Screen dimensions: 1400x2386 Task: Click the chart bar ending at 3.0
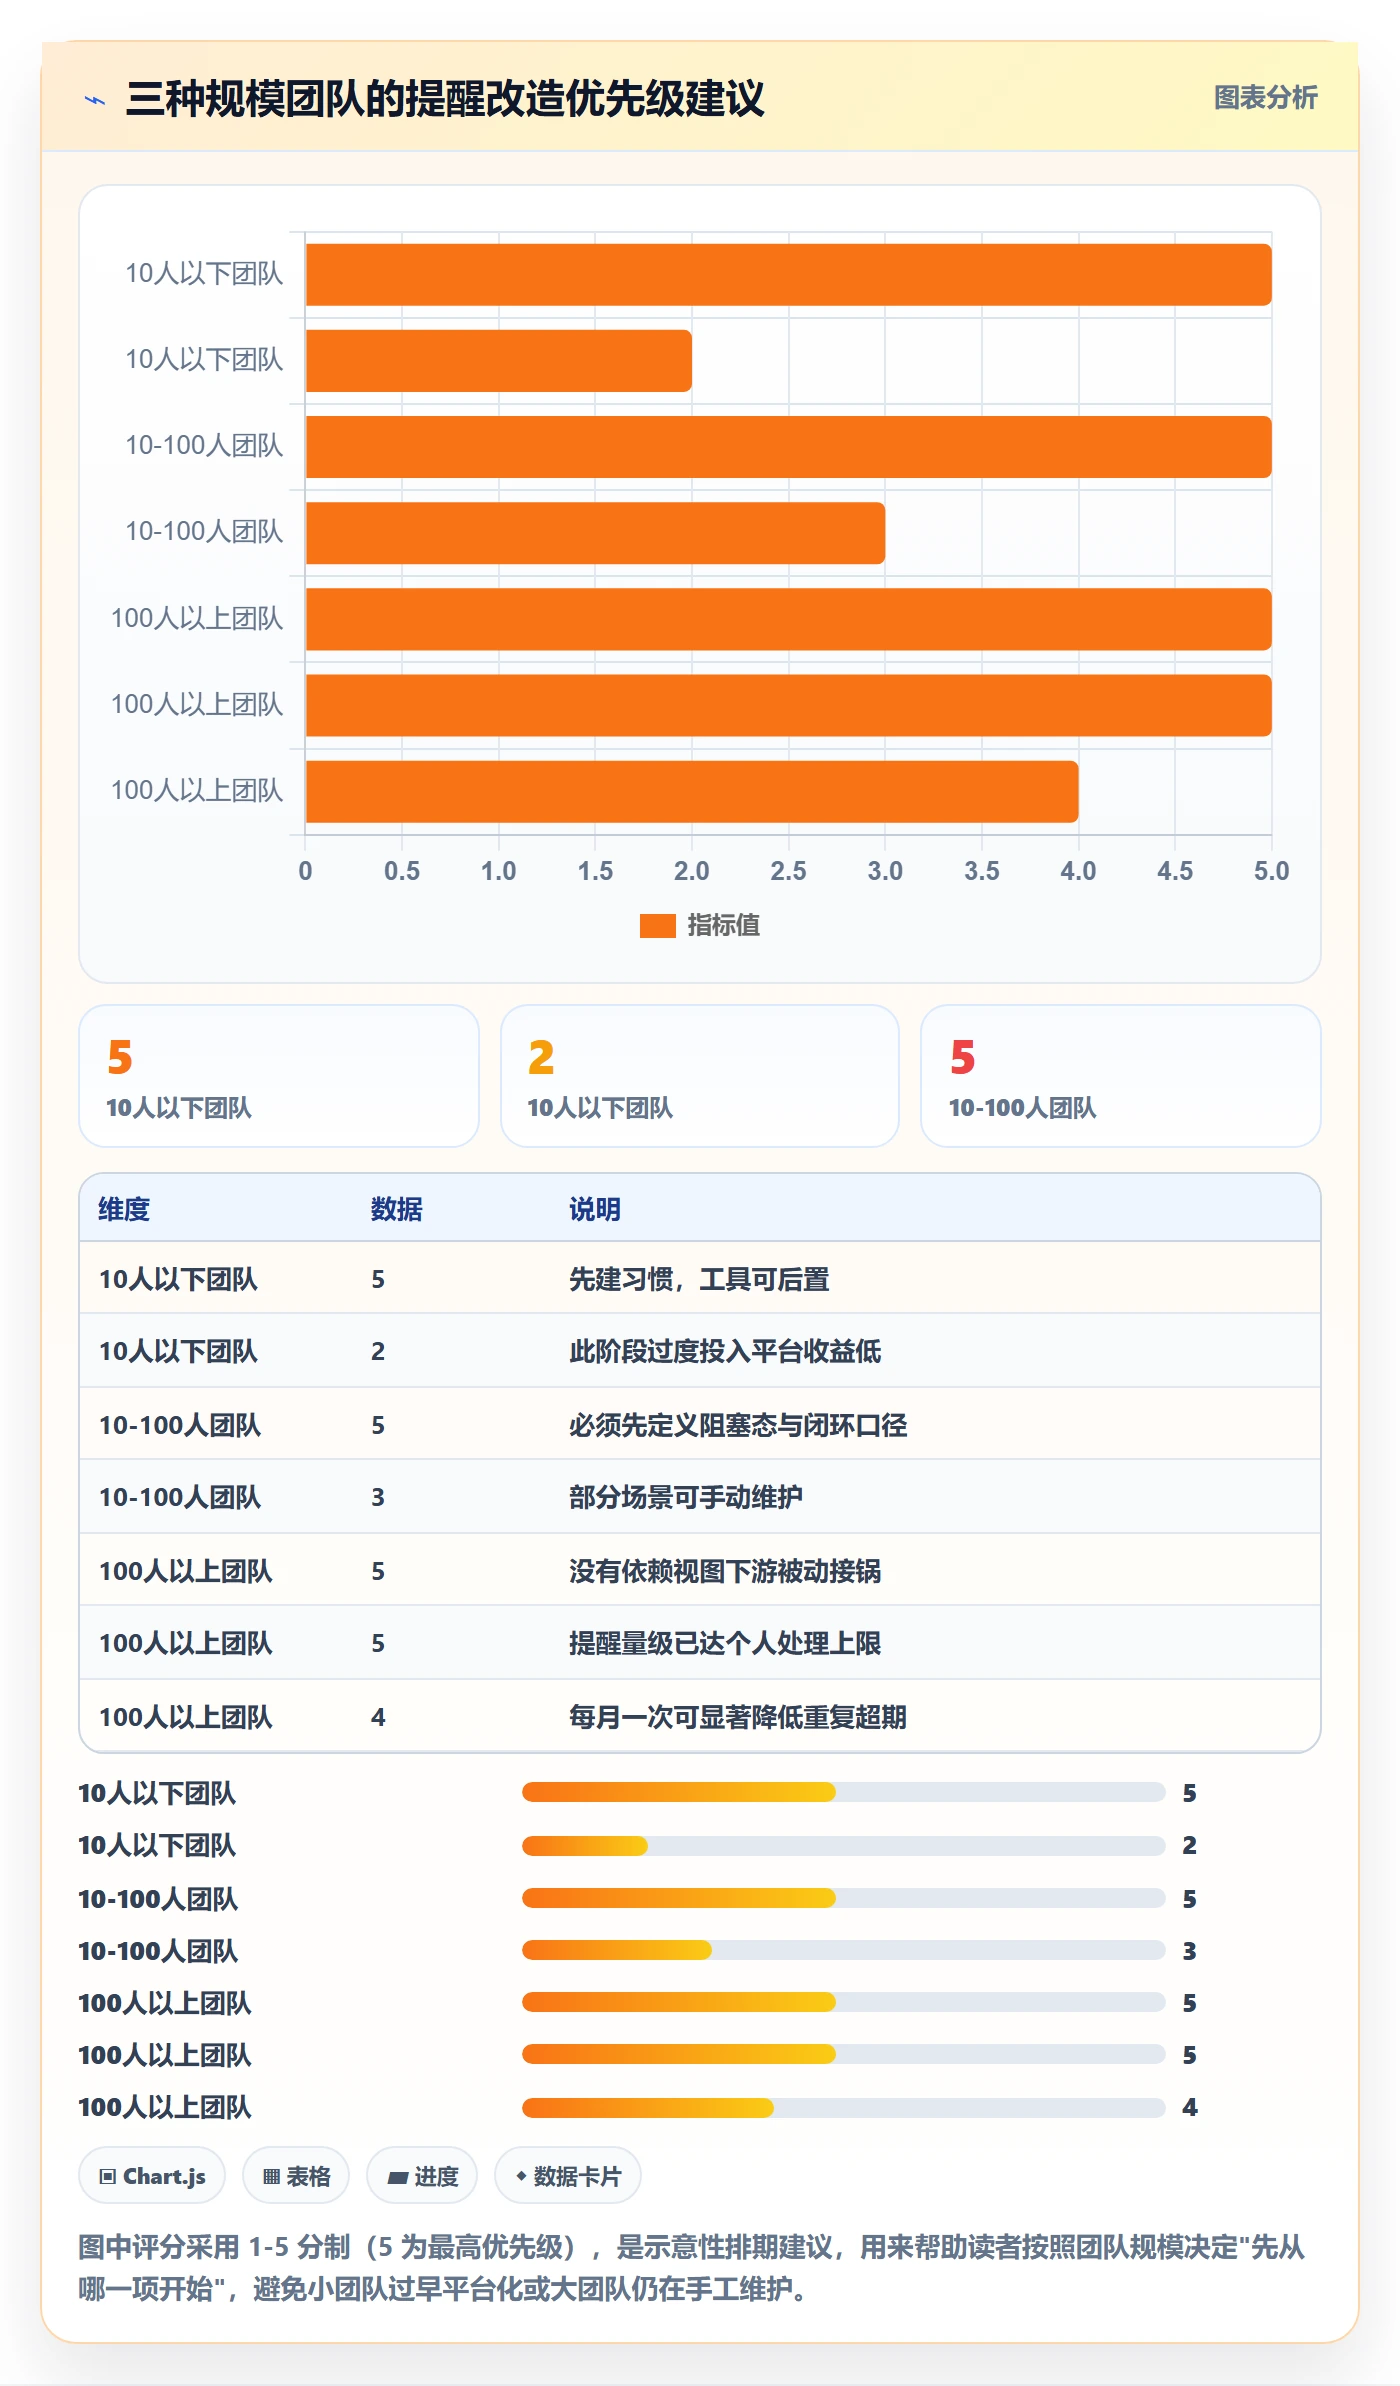coord(595,533)
